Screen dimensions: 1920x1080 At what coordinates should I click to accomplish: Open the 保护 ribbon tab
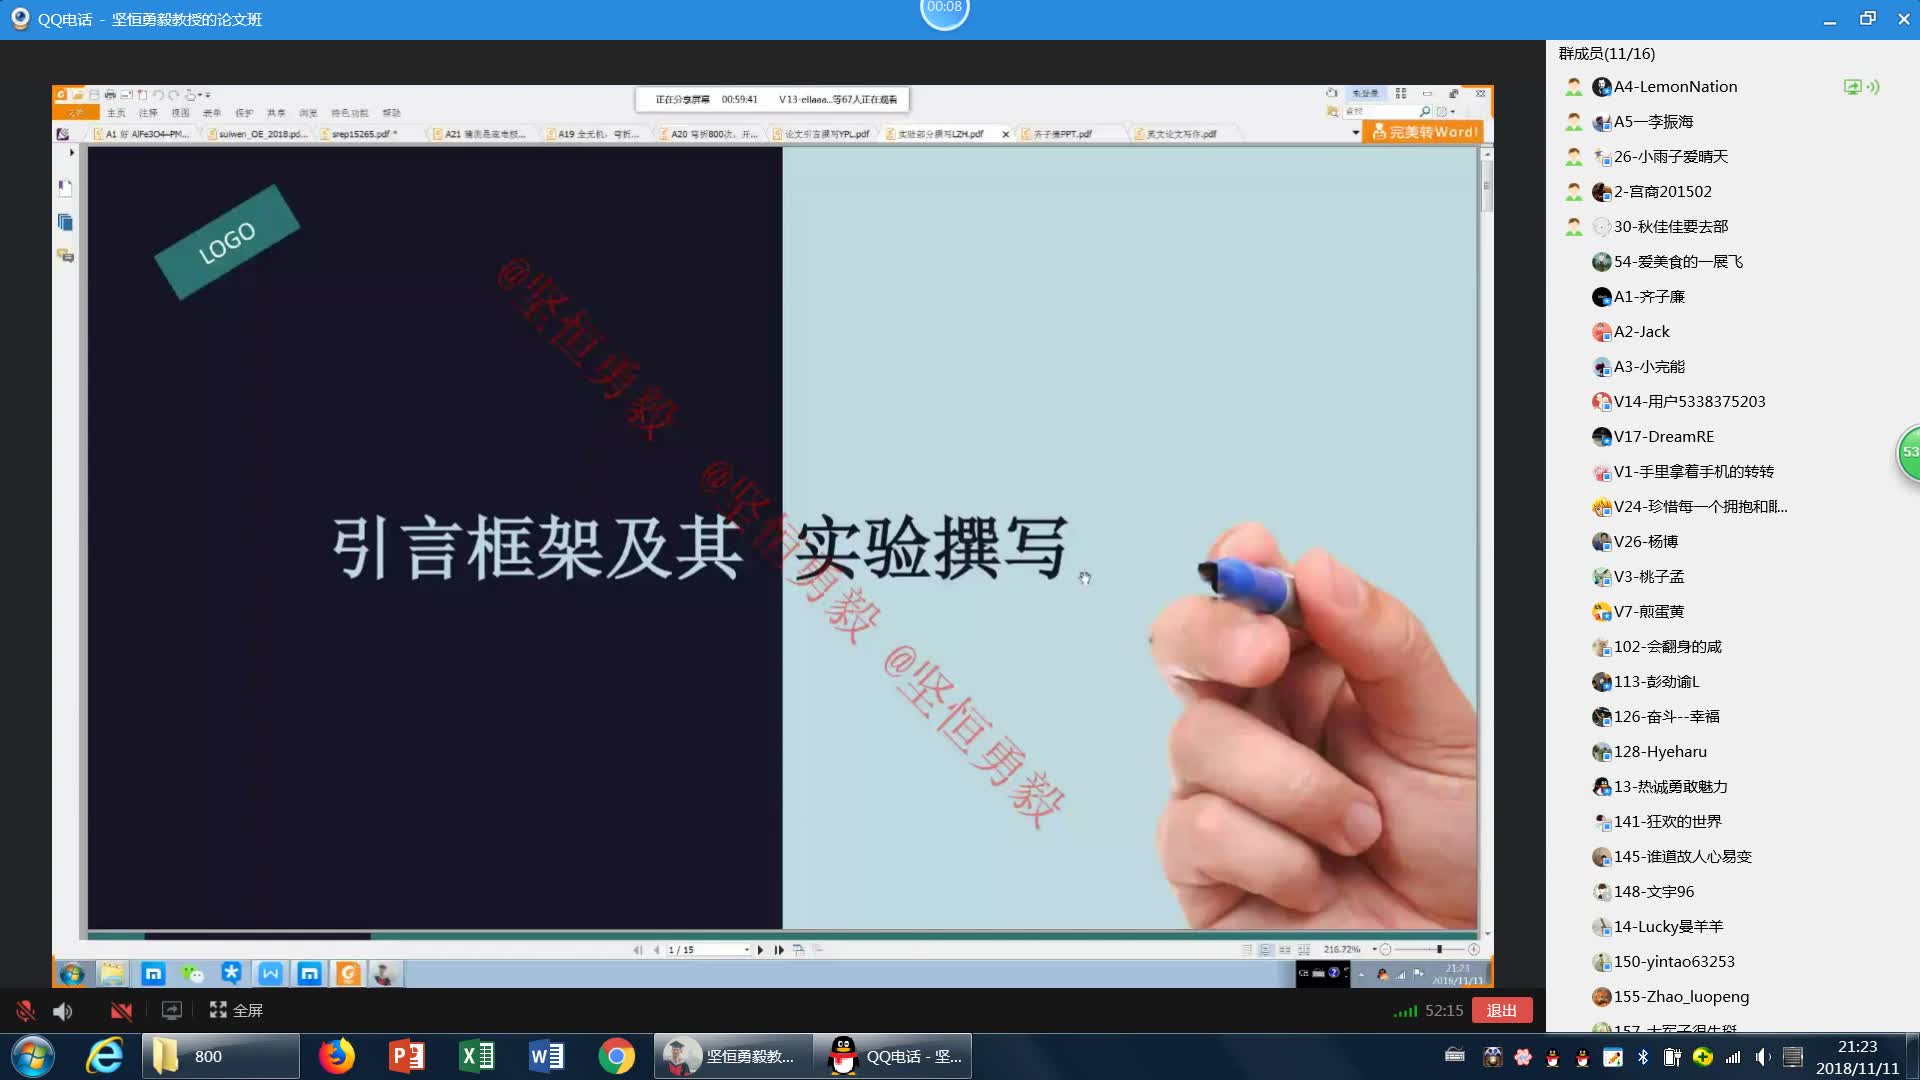(x=244, y=113)
